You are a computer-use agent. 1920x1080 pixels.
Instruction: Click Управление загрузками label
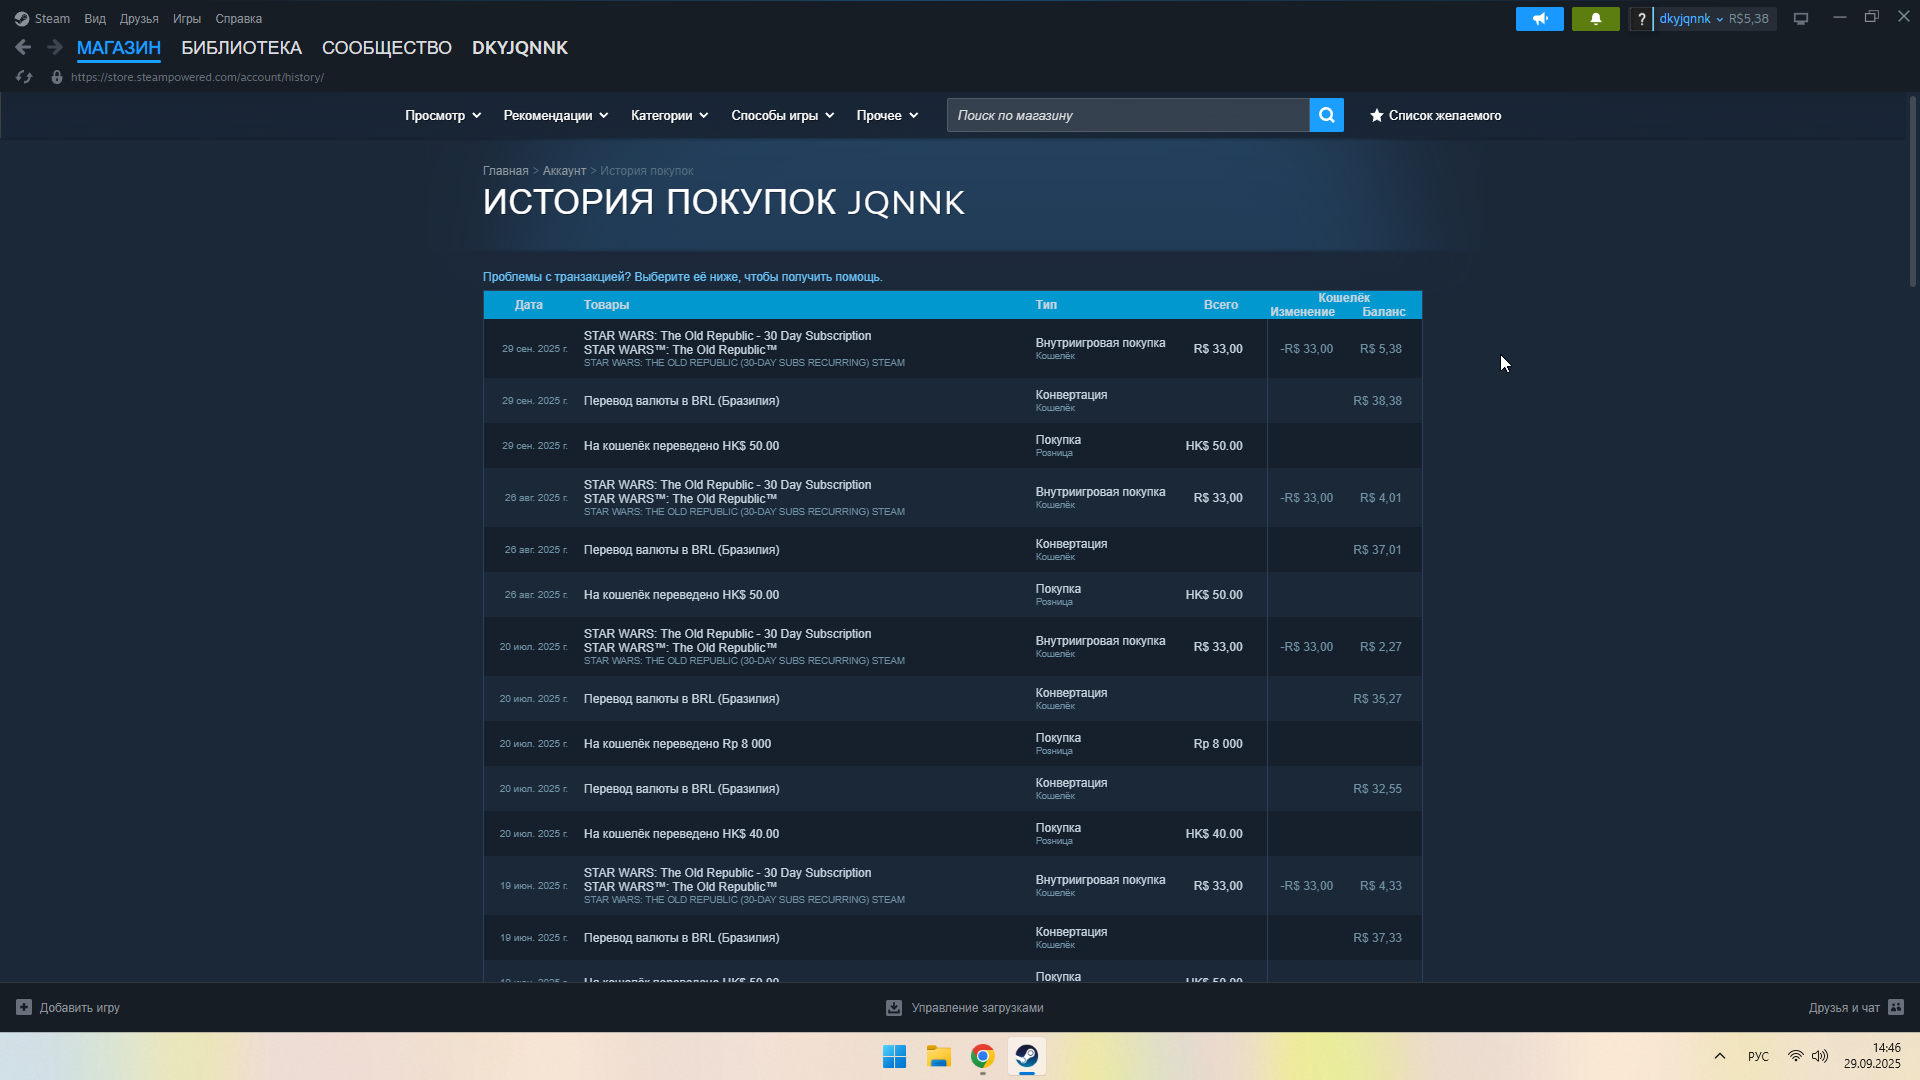tap(977, 1008)
